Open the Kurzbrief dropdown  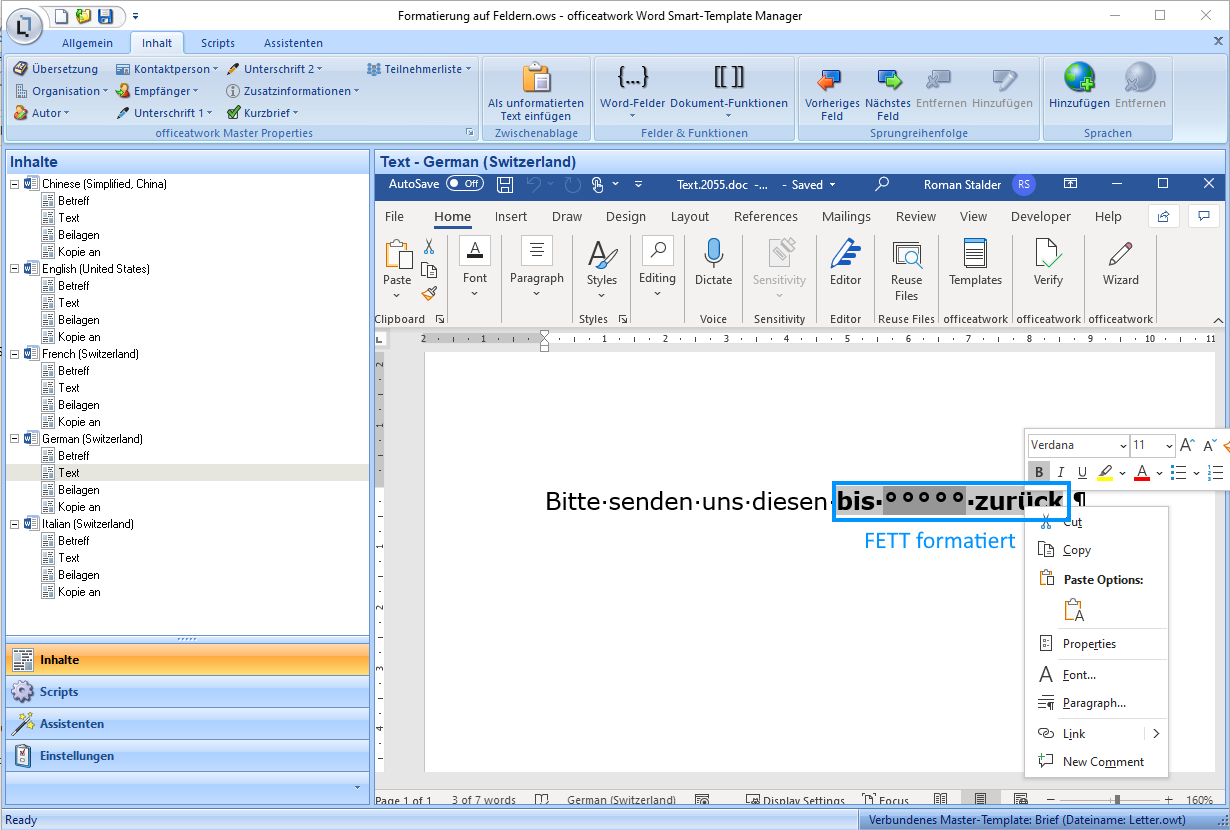262,113
